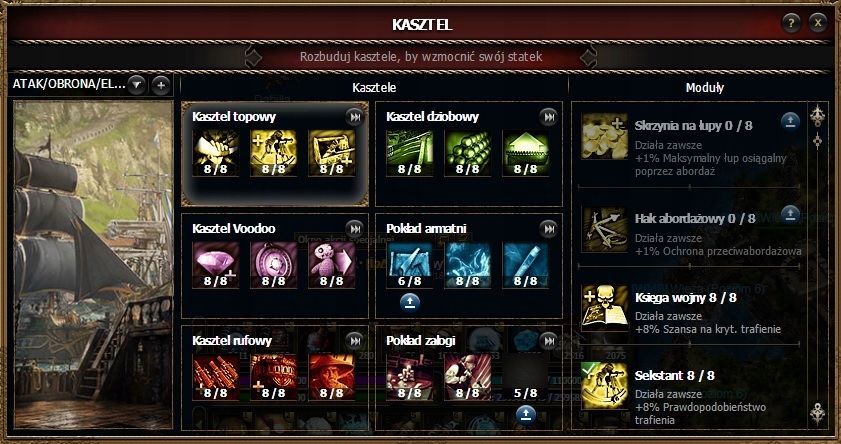Upgrade Hak abordażowy with the arrow button
This screenshot has height=444, width=841.
point(790,215)
